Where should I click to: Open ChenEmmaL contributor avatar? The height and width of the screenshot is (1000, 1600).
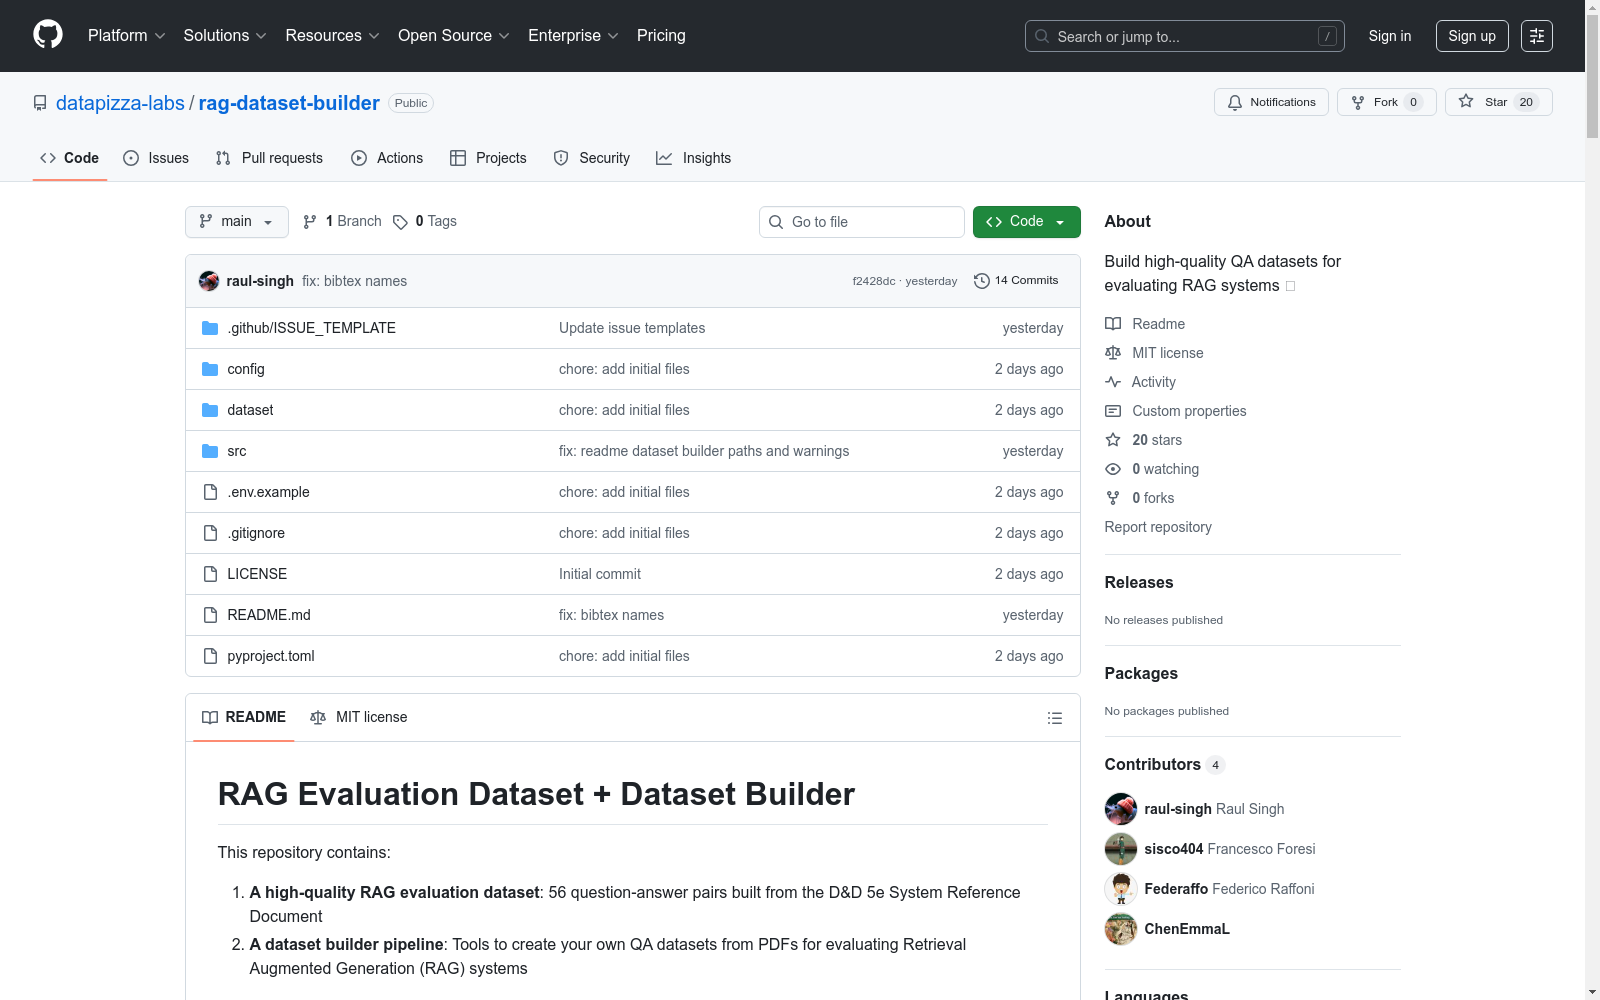pos(1121,929)
